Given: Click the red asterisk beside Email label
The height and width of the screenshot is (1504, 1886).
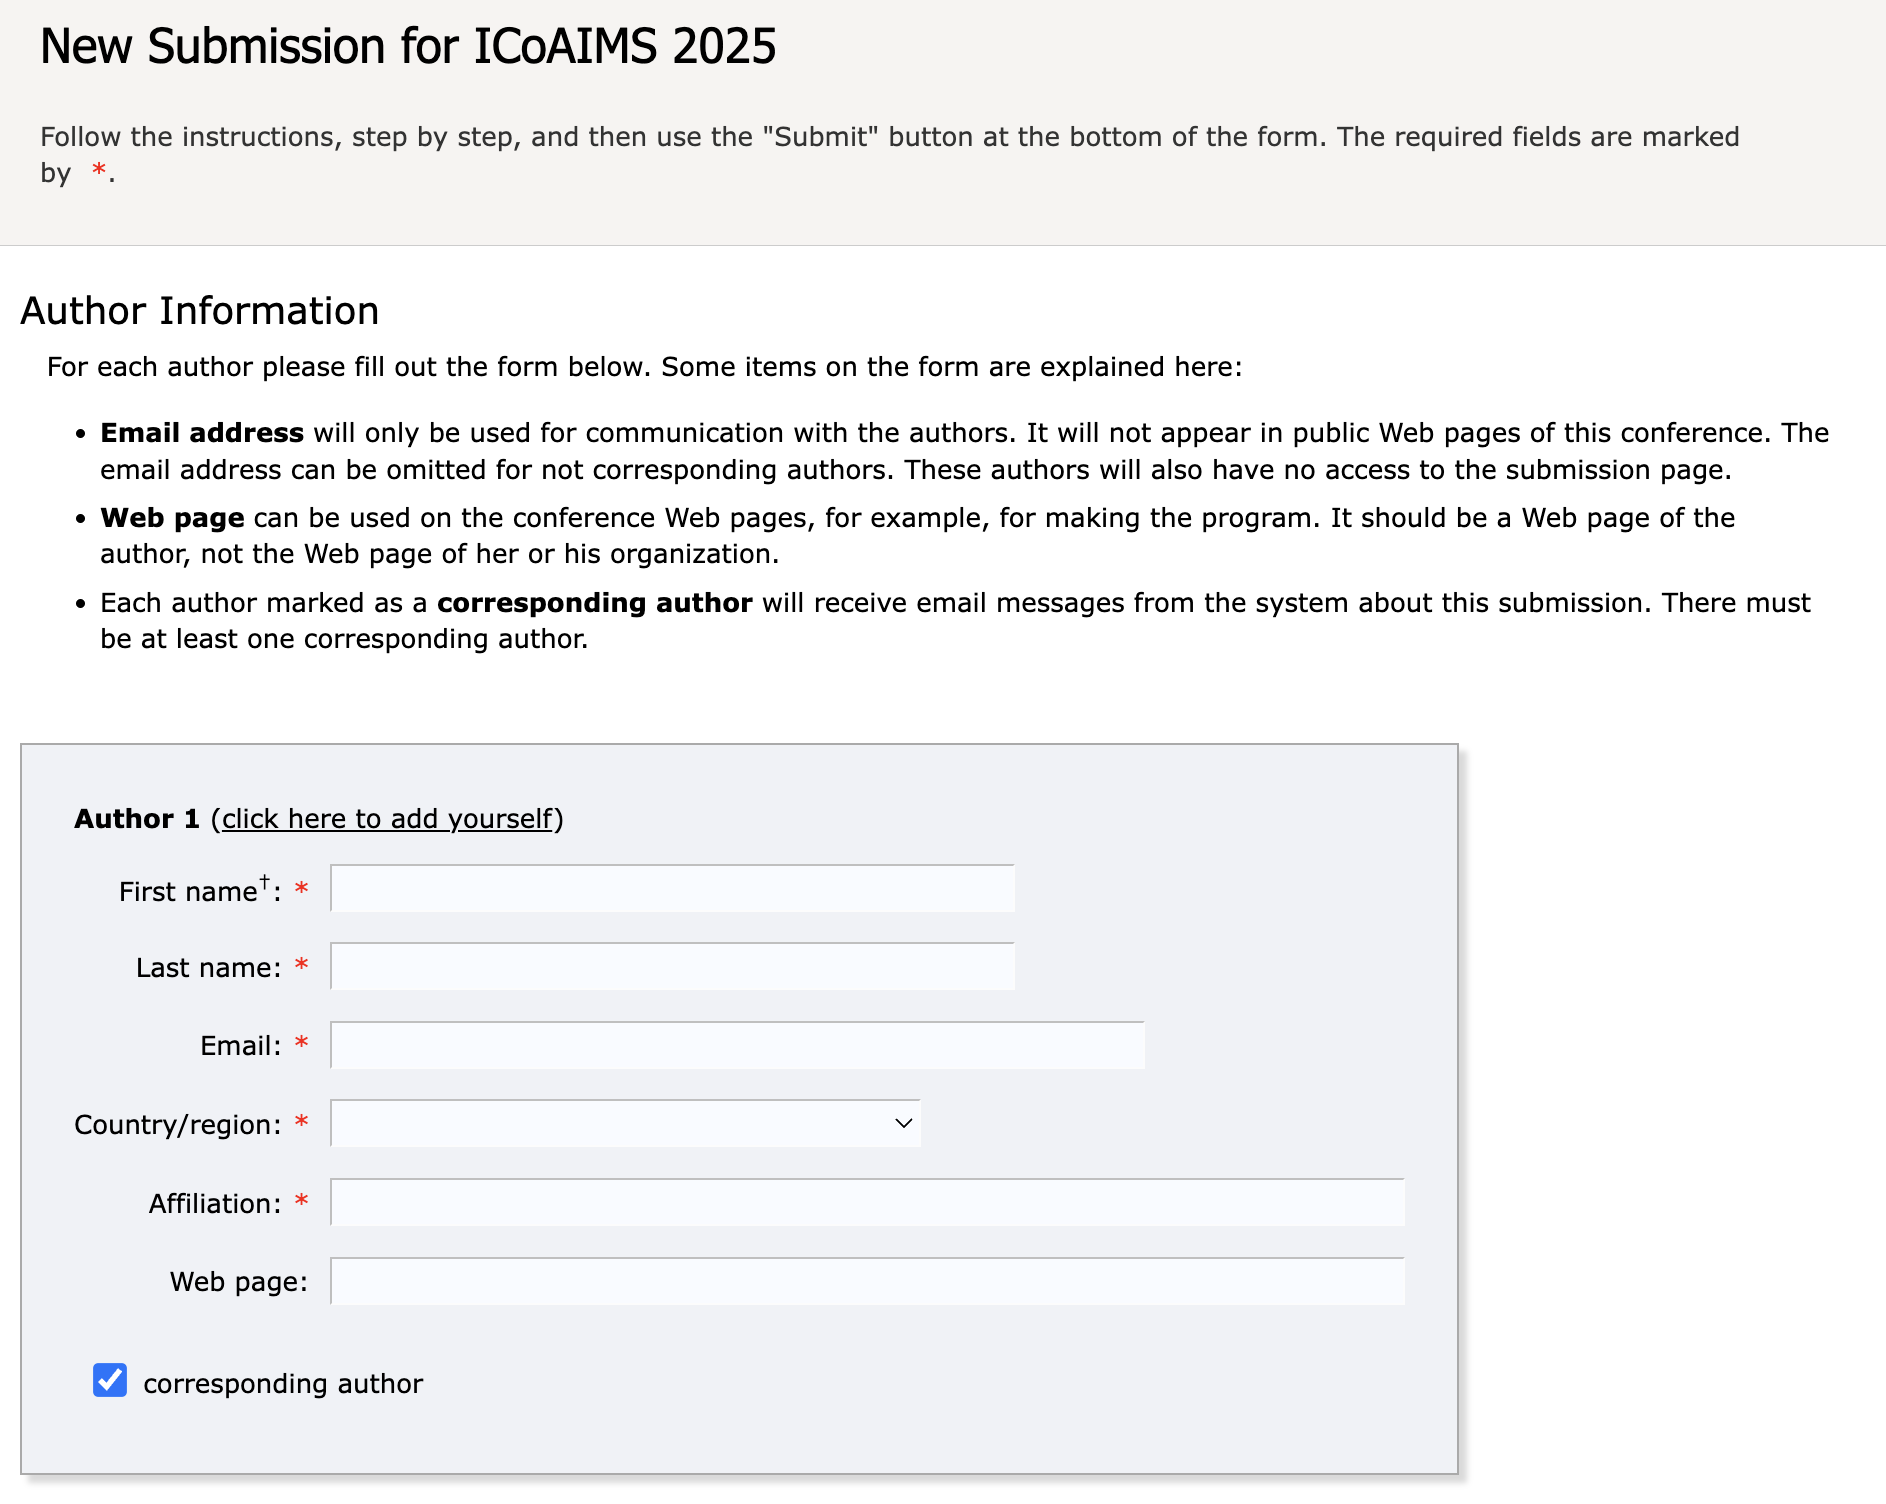Looking at the screenshot, I should point(301,1044).
